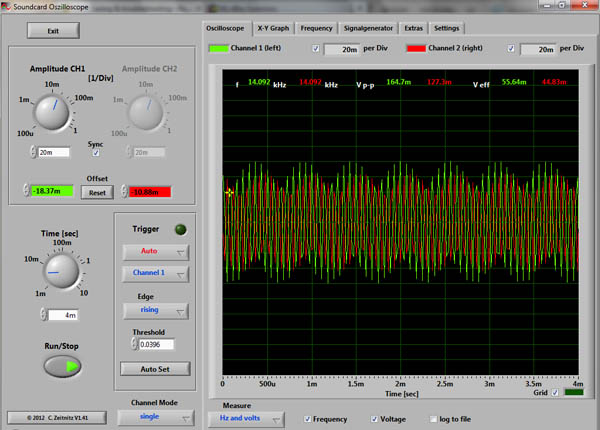
Task: Click the Time rotary knob
Action: click(62, 274)
